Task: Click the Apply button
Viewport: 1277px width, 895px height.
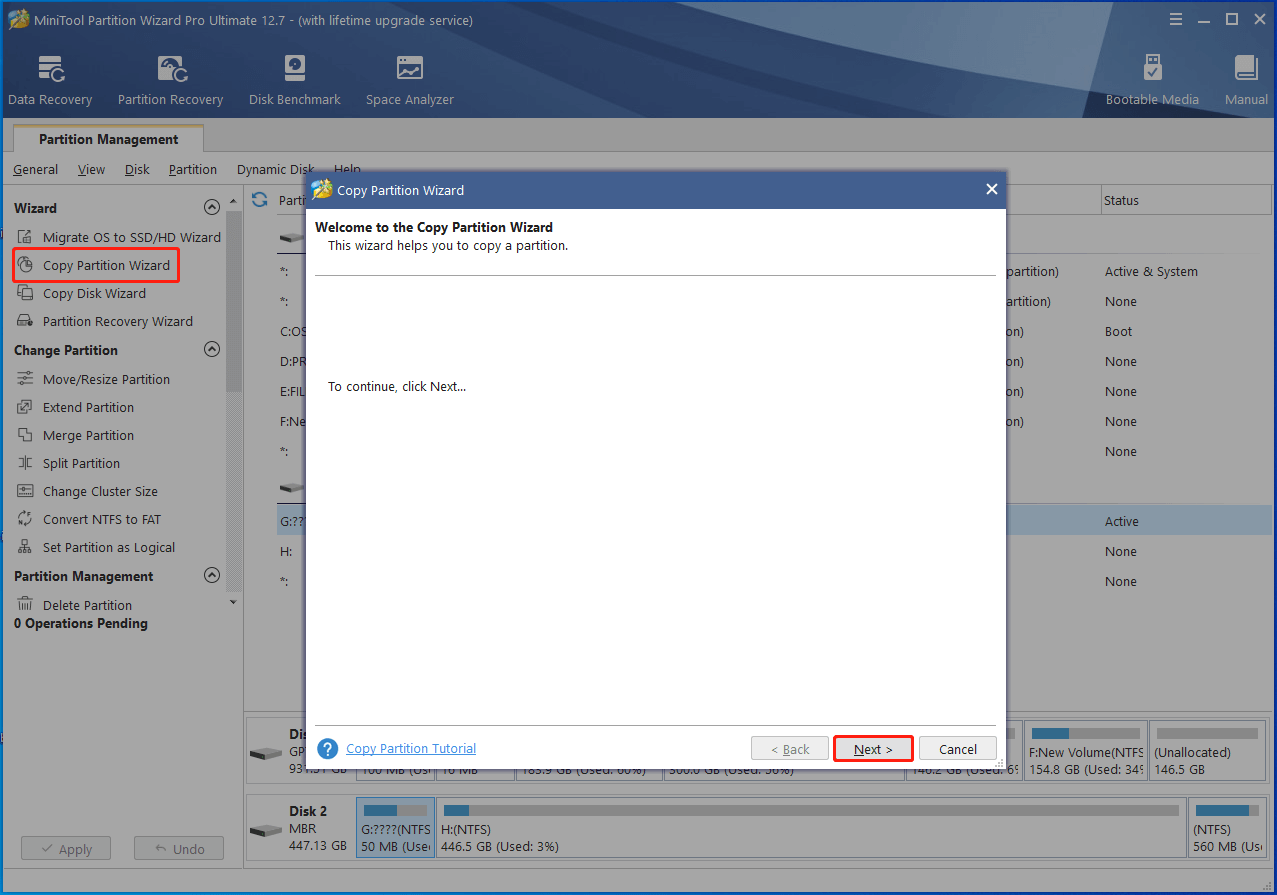Action: (66, 849)
